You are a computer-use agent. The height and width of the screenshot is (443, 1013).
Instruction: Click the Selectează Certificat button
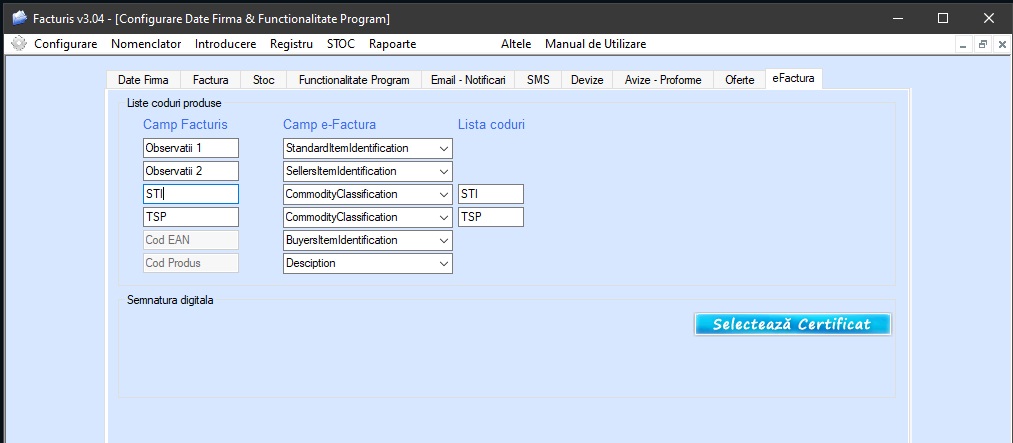[x=793, y=324]
